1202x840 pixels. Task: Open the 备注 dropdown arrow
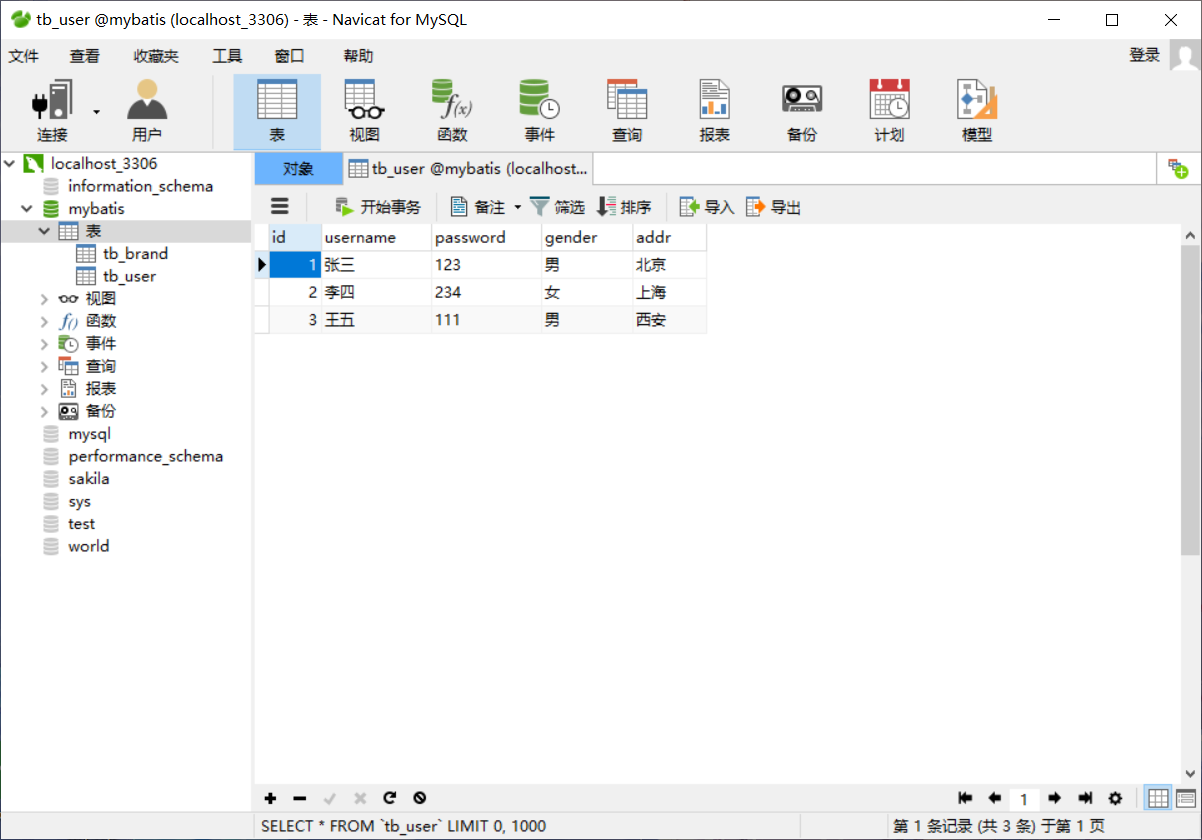point(518,207)
